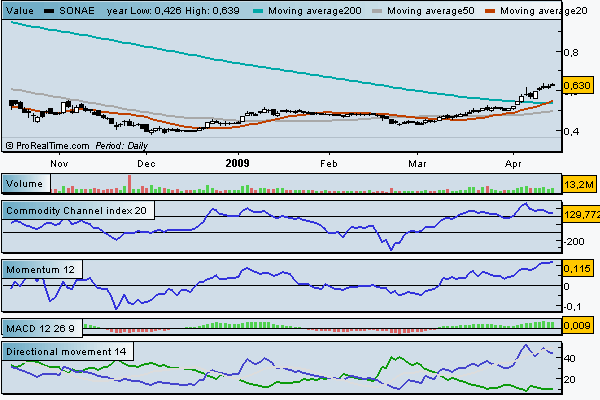The height and width of the screenshot is (400, 600).
Task: Click the black SONAE legend swatch
Action: click(49, 11)
